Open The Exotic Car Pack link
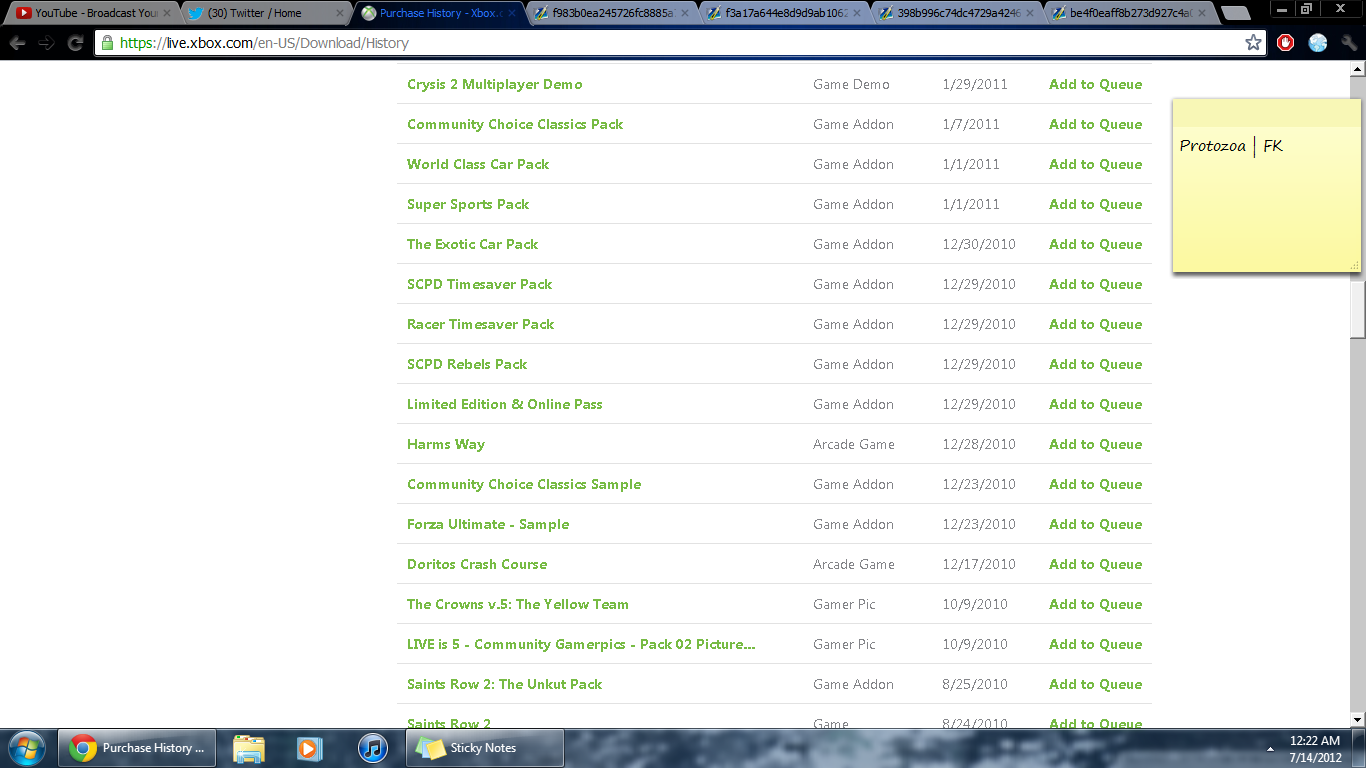 pos(472,244)
